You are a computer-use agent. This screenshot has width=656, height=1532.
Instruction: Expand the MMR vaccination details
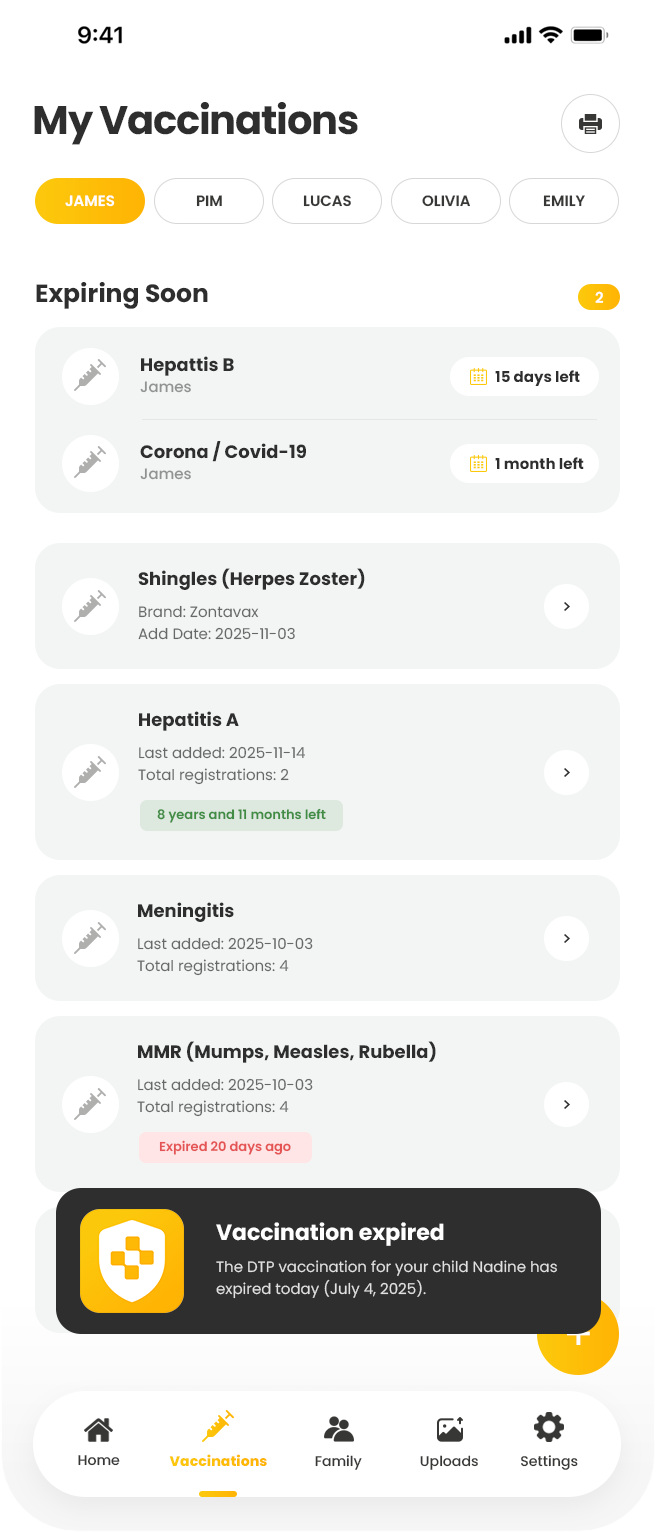[566, 1104]
